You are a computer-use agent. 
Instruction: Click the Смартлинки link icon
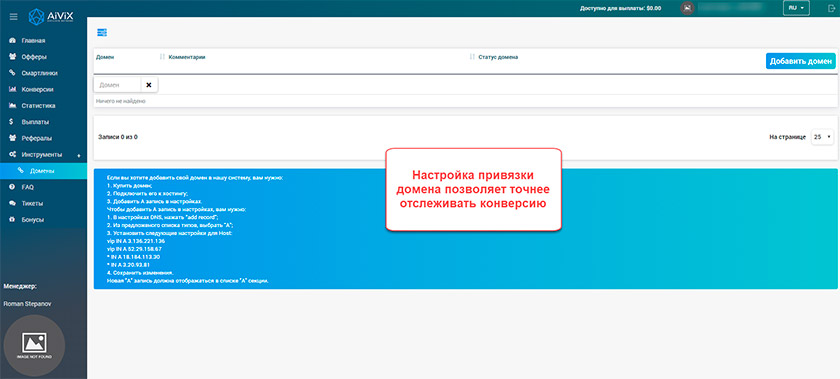point(12,73)
